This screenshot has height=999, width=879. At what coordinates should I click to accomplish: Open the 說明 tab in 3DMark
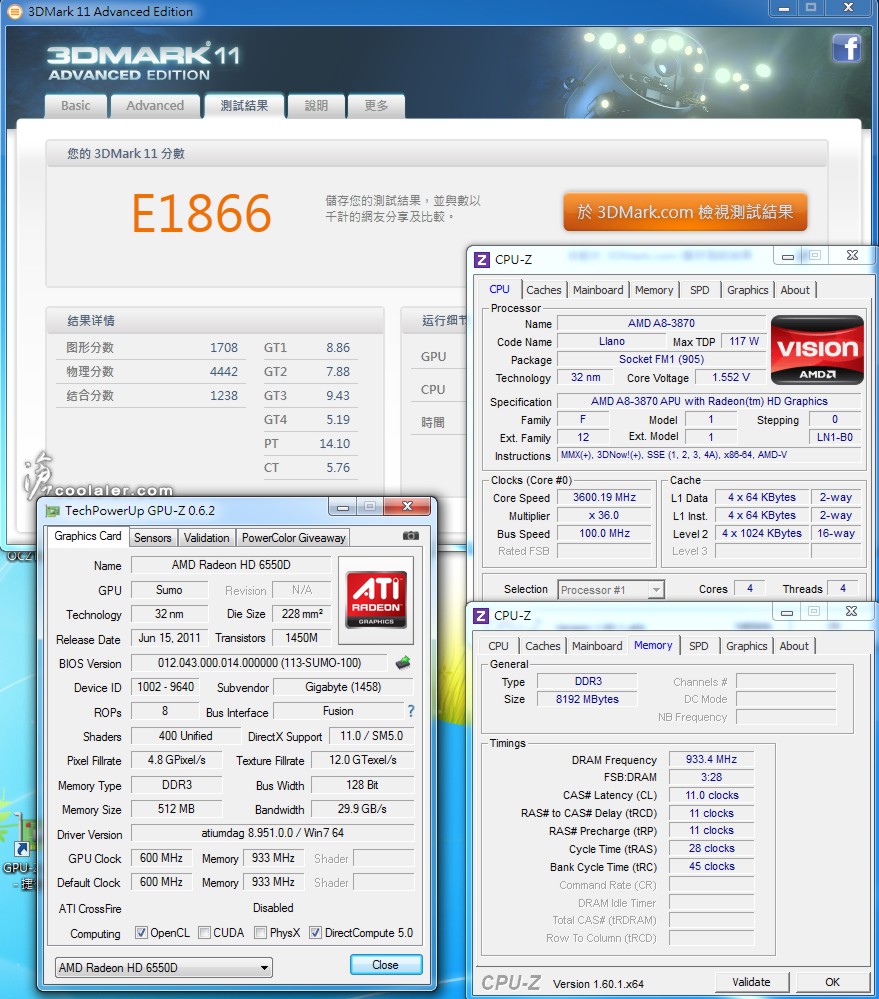click(317, 106)
